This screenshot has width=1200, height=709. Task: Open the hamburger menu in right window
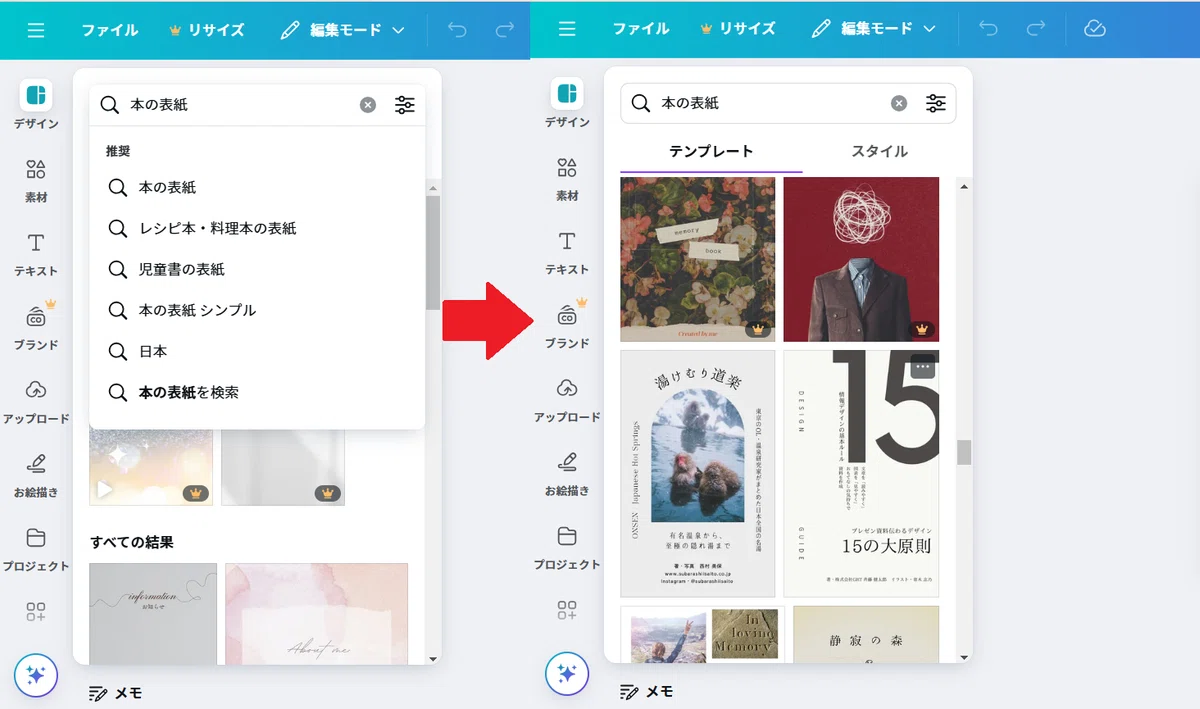click(567, 29)
